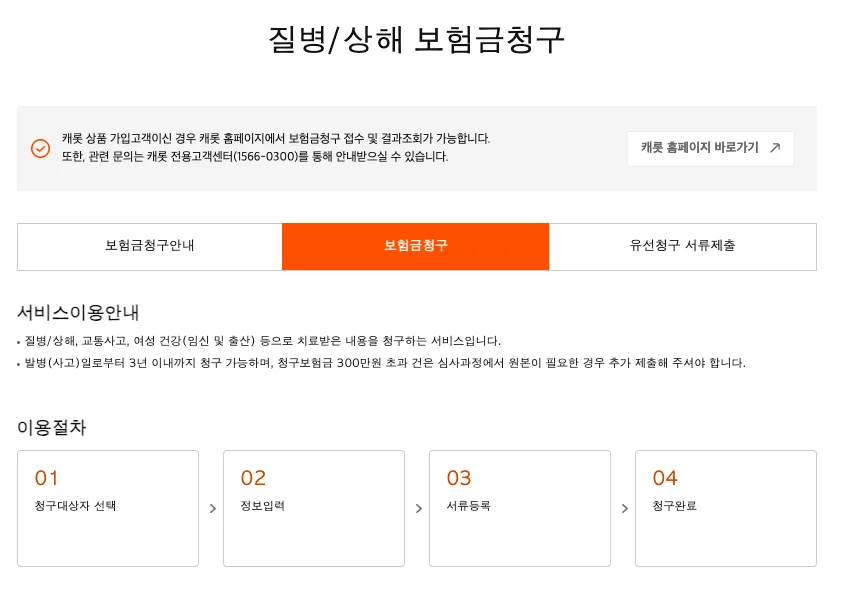Click the orange 04 step number

665,478
